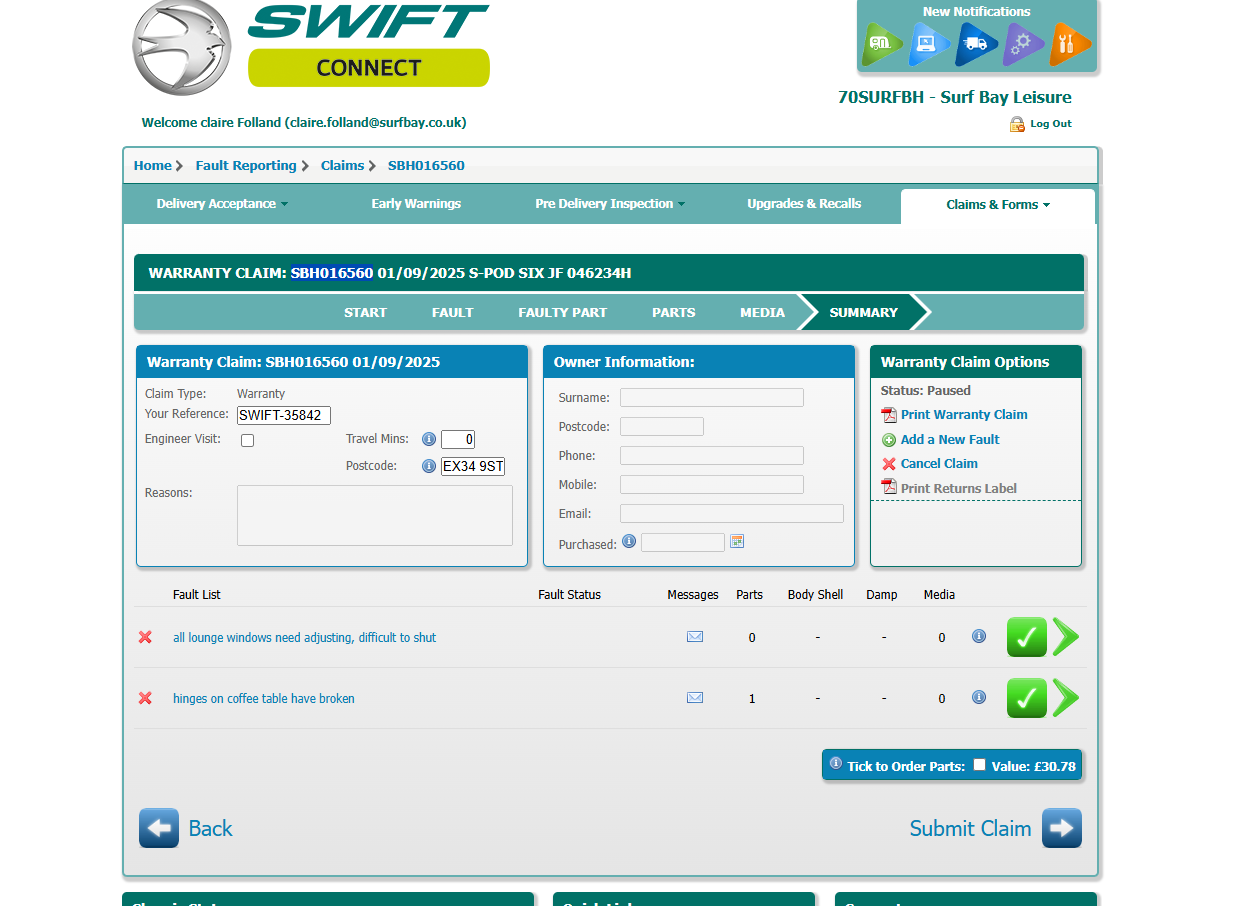Image resolution: width=1255 pixels, height=906 pixels.
Task: Click the Print Warranty Claim PDF icon
Action: (x=889, y=415)
